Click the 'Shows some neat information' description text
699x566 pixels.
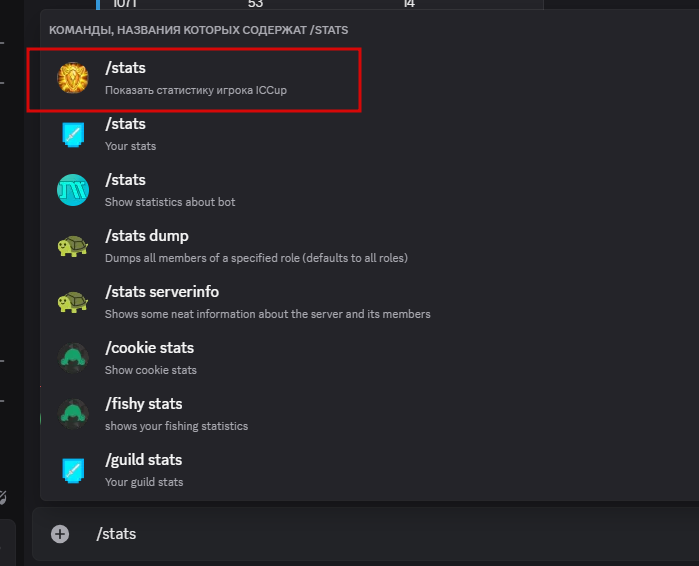coord(268,314)
